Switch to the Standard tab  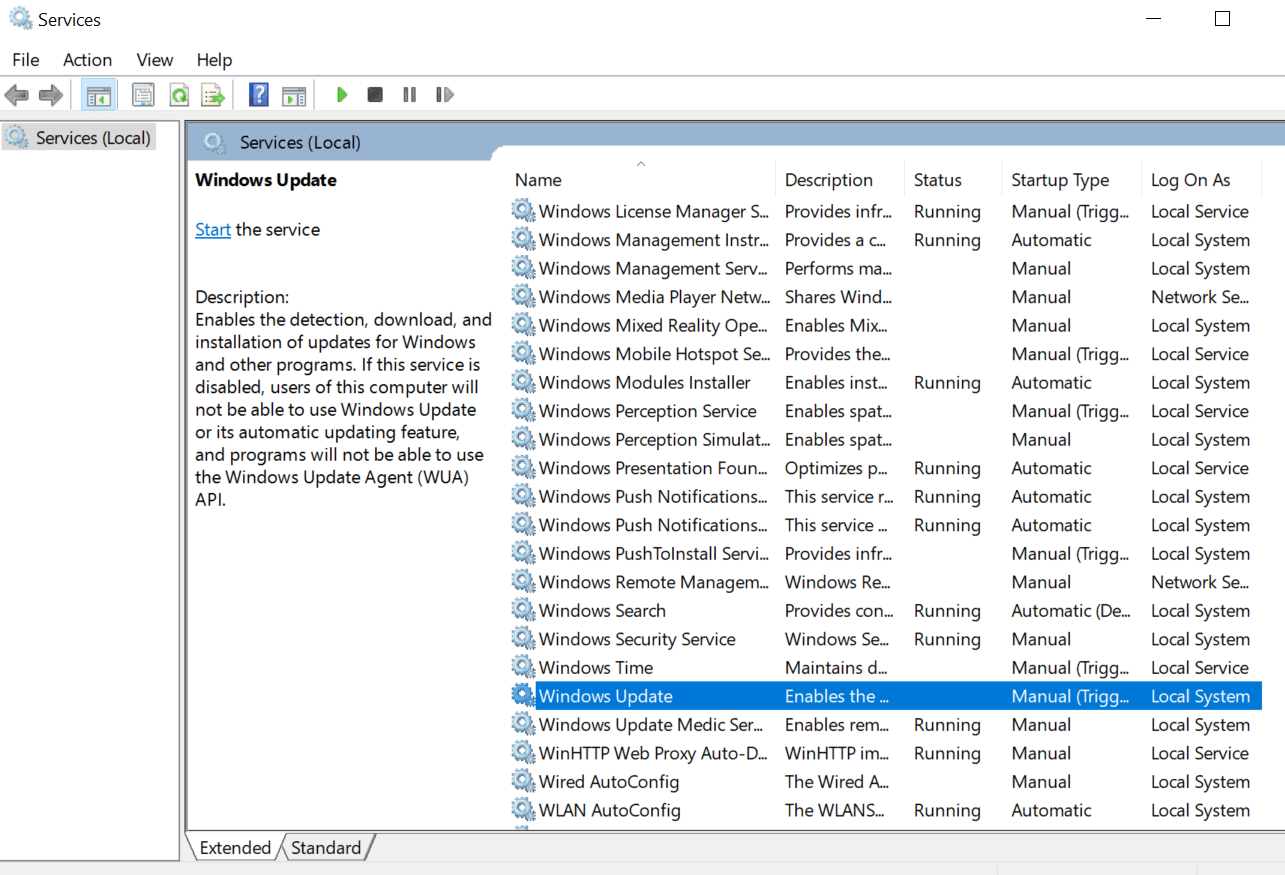click(326, 848)
